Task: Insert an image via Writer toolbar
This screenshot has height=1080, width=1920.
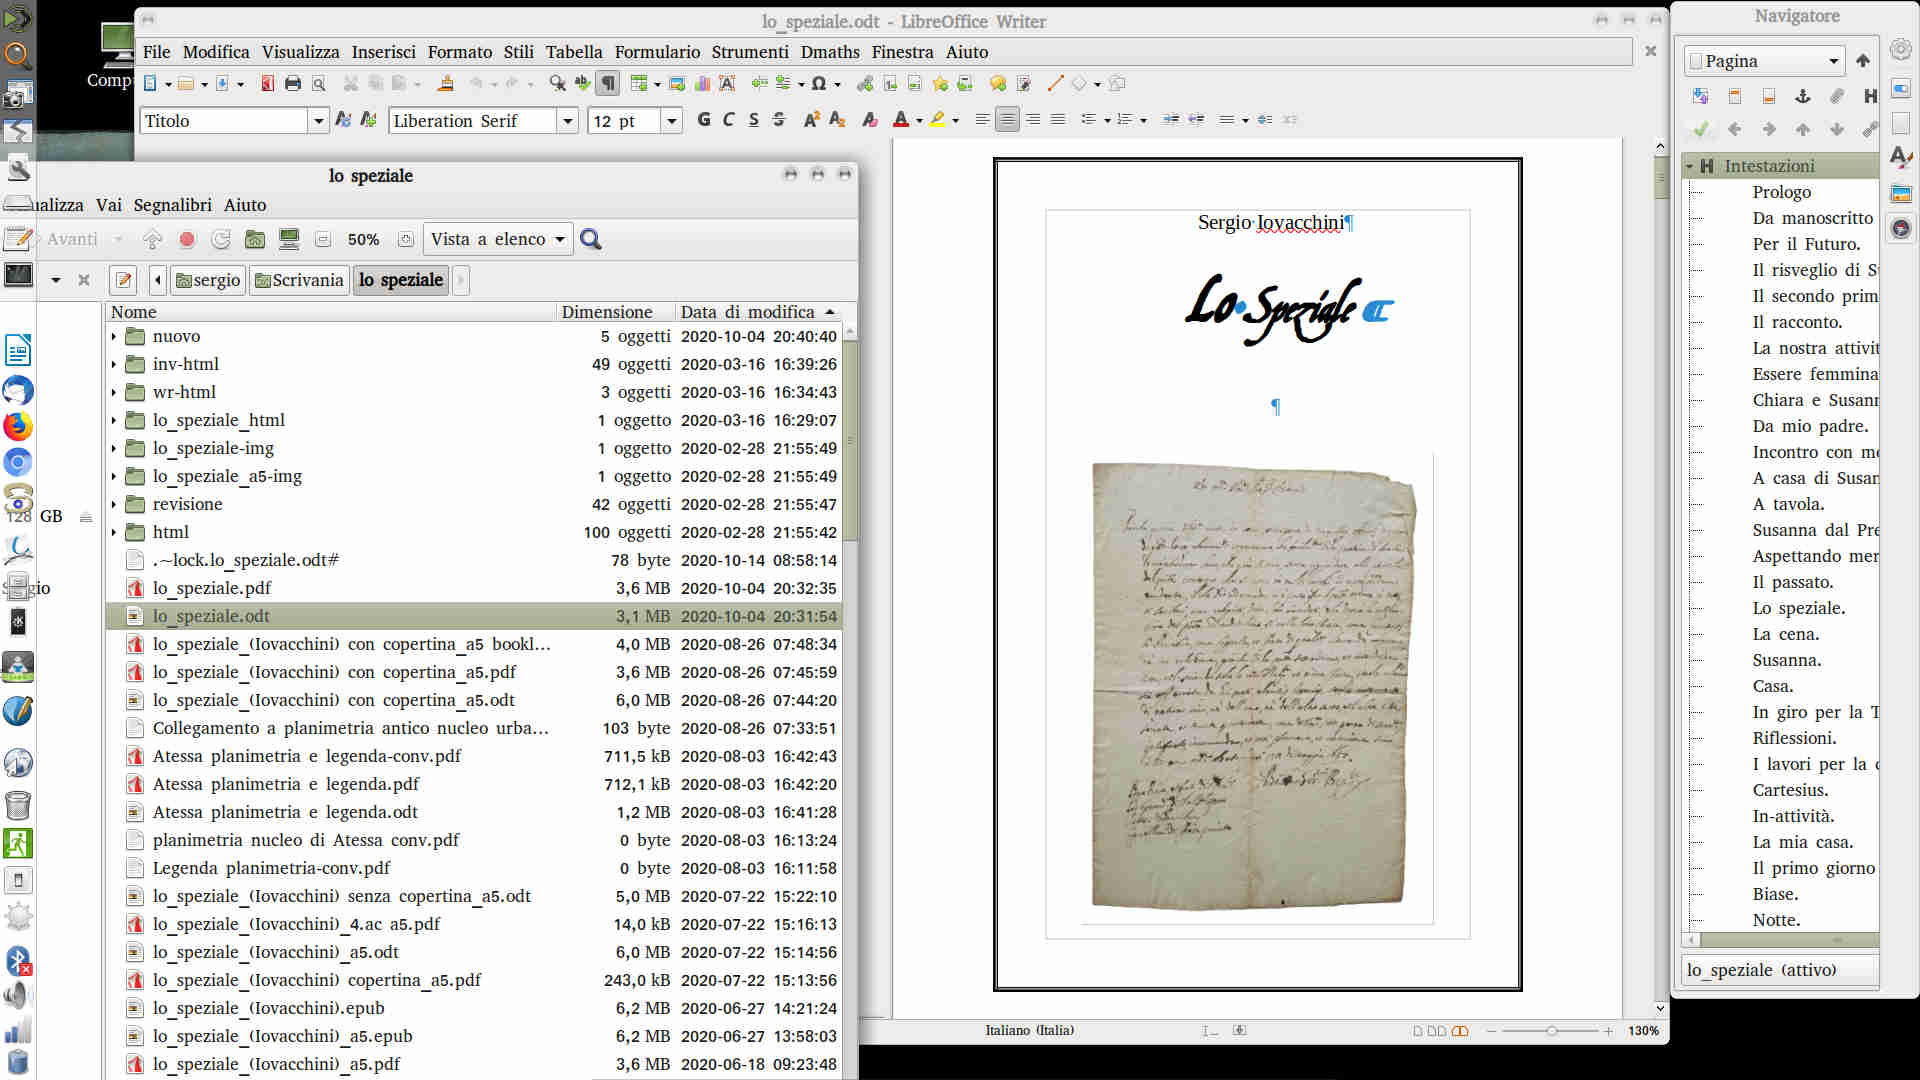Action: coord(677,84)
